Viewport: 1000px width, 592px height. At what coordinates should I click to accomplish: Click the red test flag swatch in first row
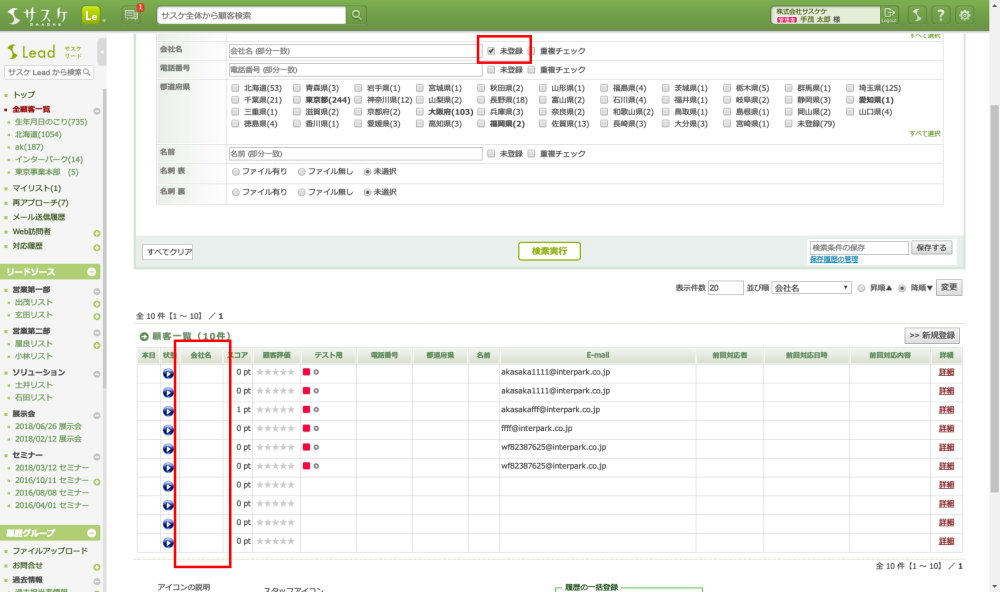click(x=307, y=373)
